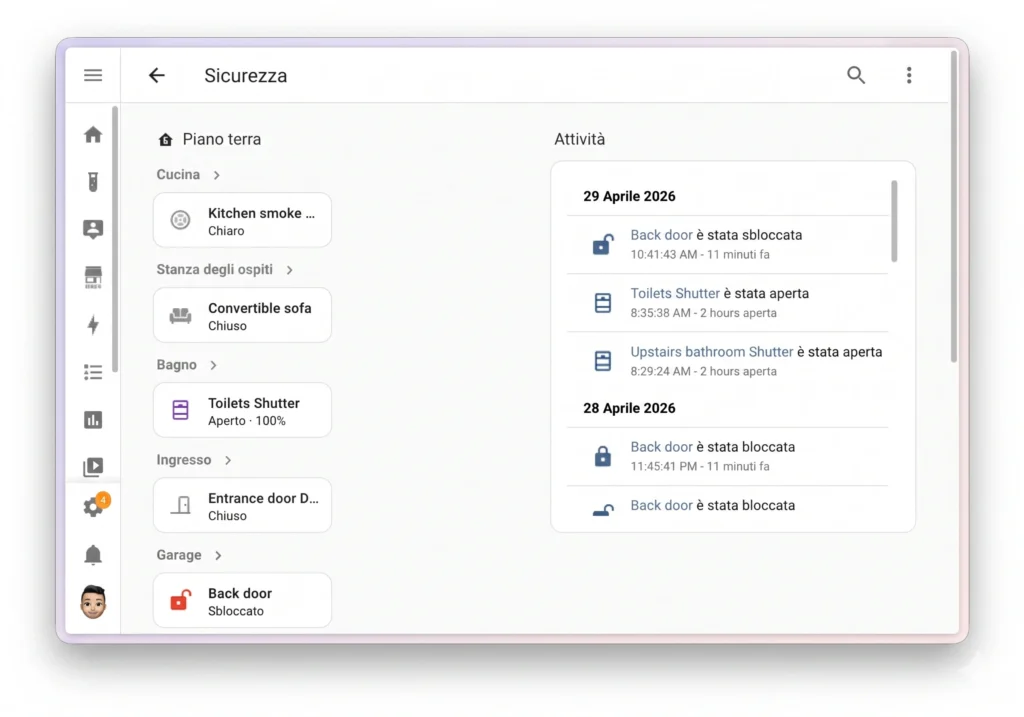Open the Toilets Shutter card
Viewport: 1024px width, 717px height.
[x=242, y=410]
